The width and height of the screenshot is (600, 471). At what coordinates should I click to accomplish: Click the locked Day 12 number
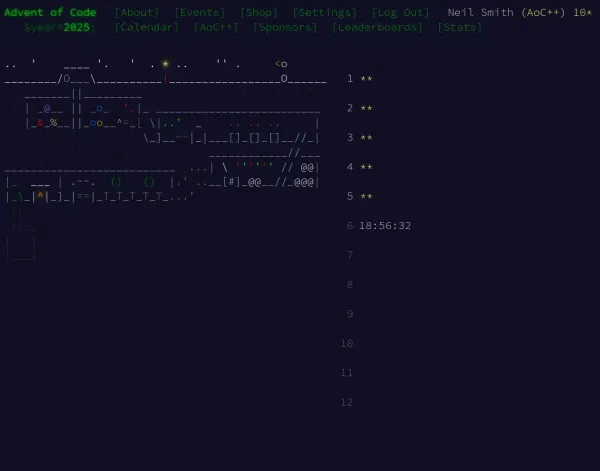point(347,403)
